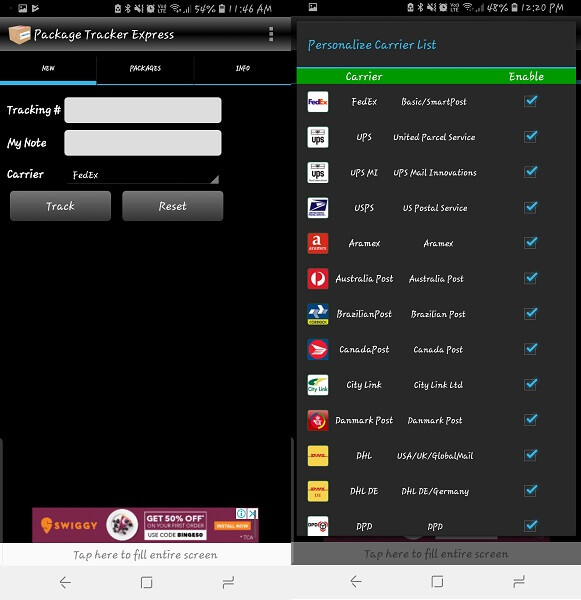Tap the Australia Post logo
Screen dimensions: 581x600
[x=318, y=279]
